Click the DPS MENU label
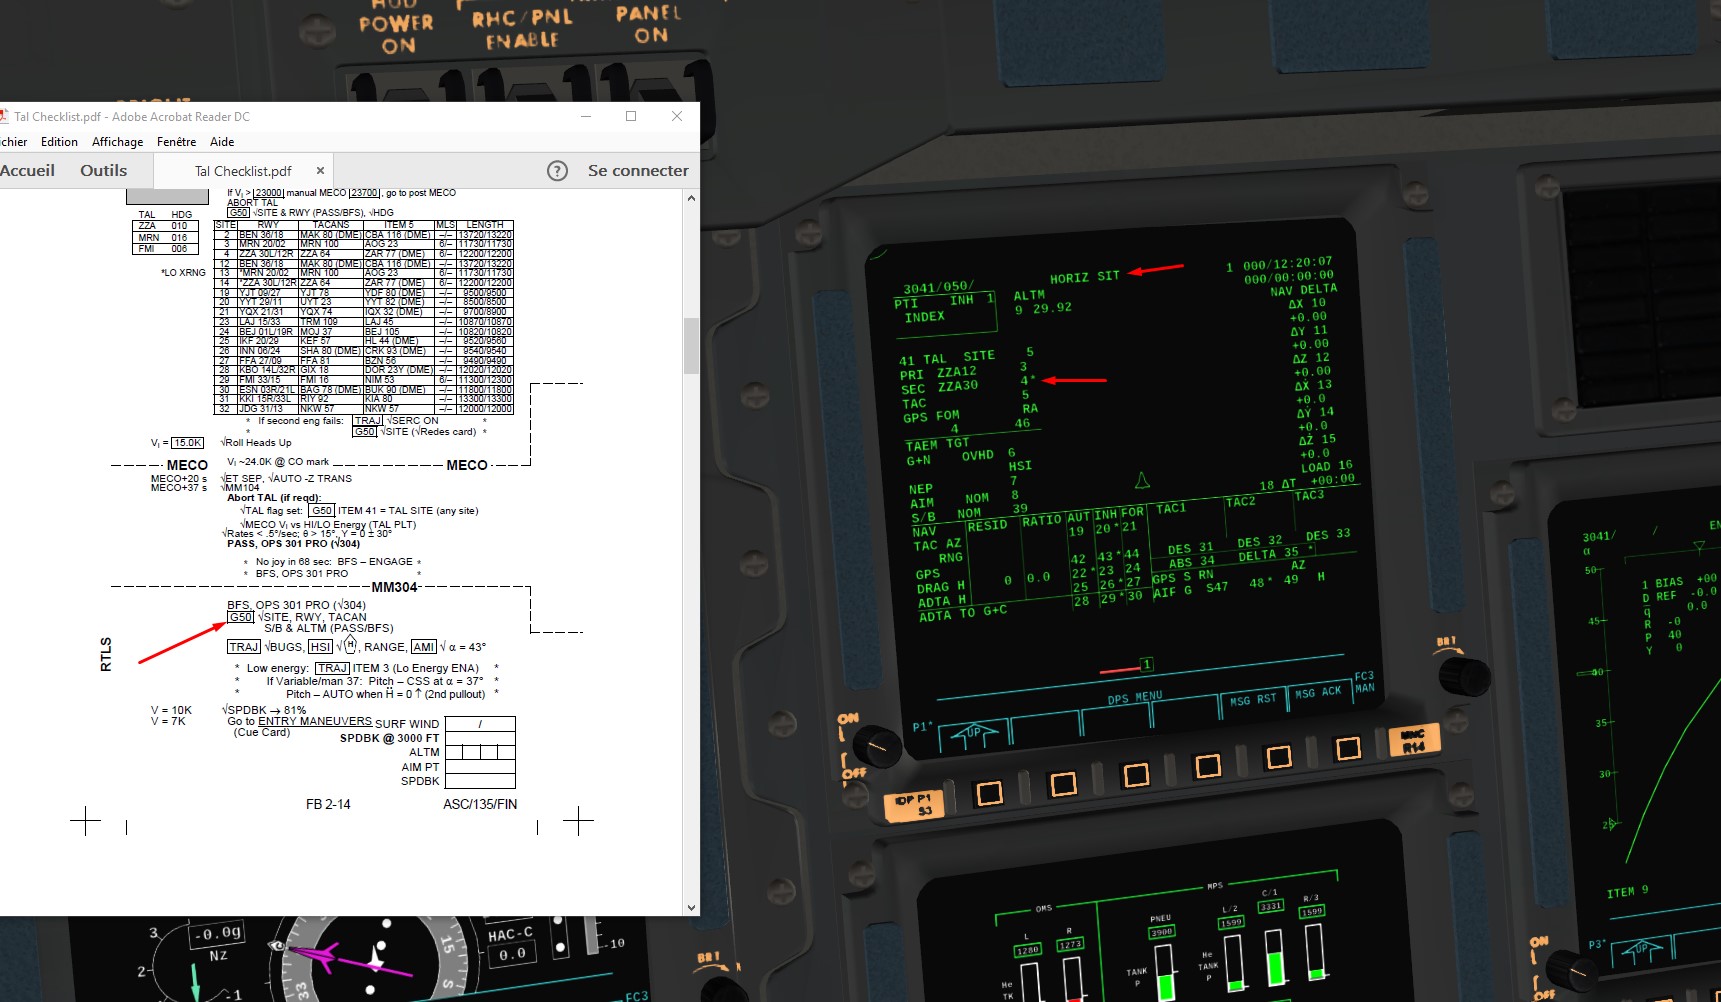The image size is (1721, 1002). click(1135, 698)
